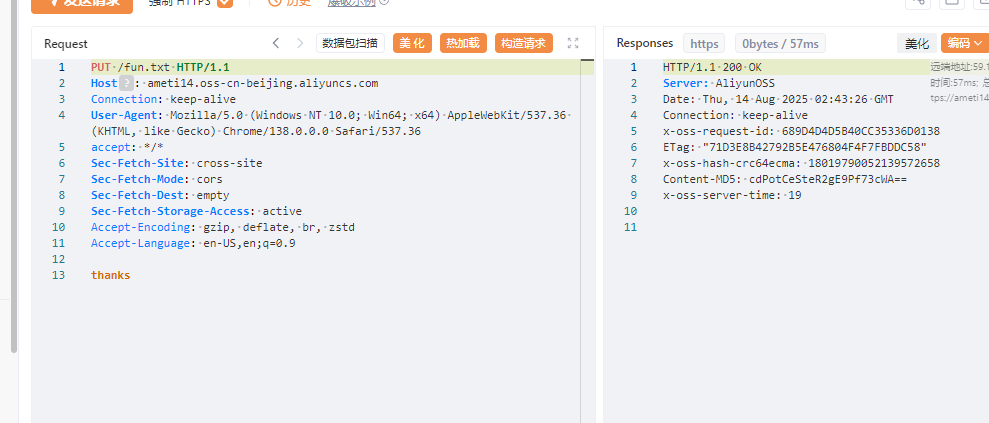Go to the next request arrow

click(x=300, y=43)
